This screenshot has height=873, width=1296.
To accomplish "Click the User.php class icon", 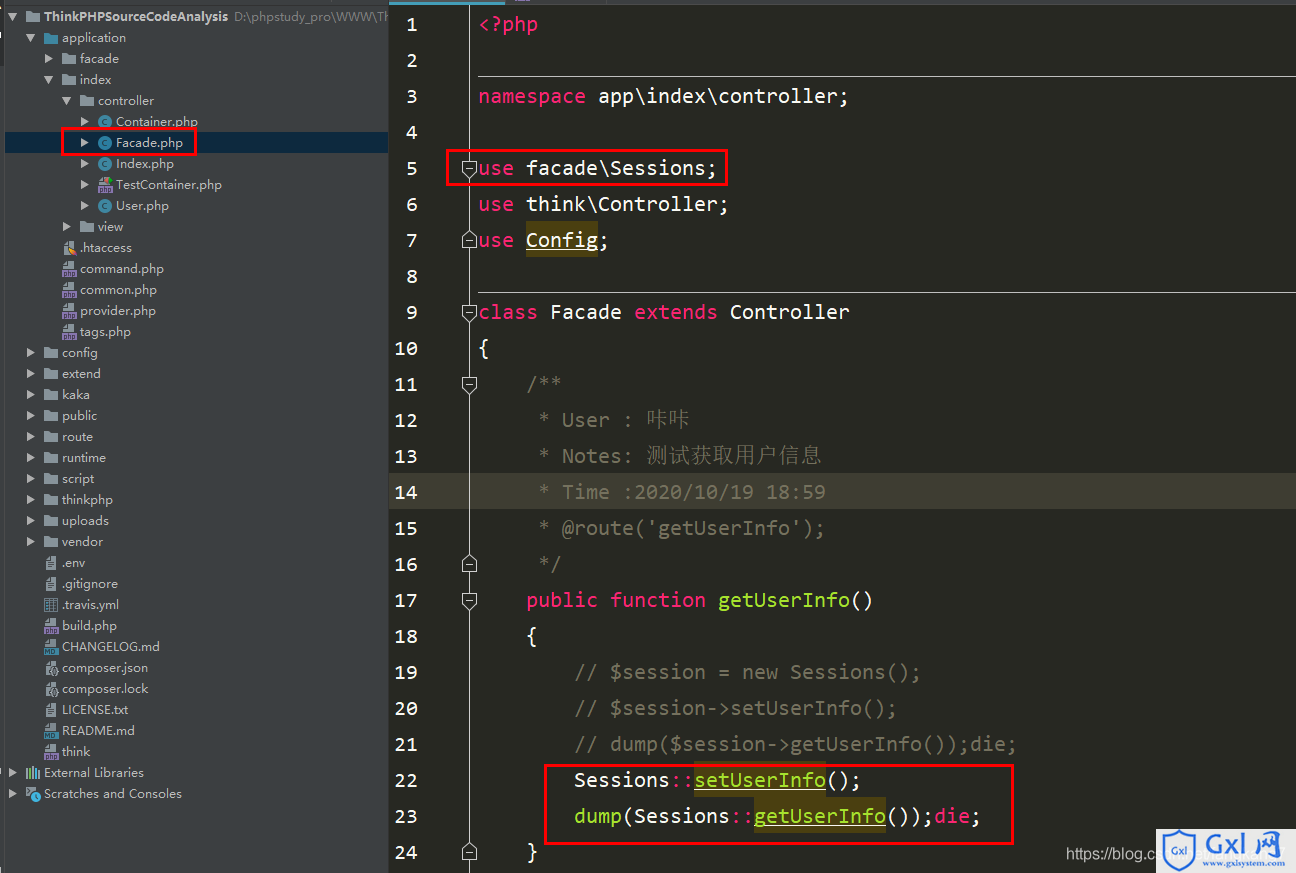I will pos(105,206).
